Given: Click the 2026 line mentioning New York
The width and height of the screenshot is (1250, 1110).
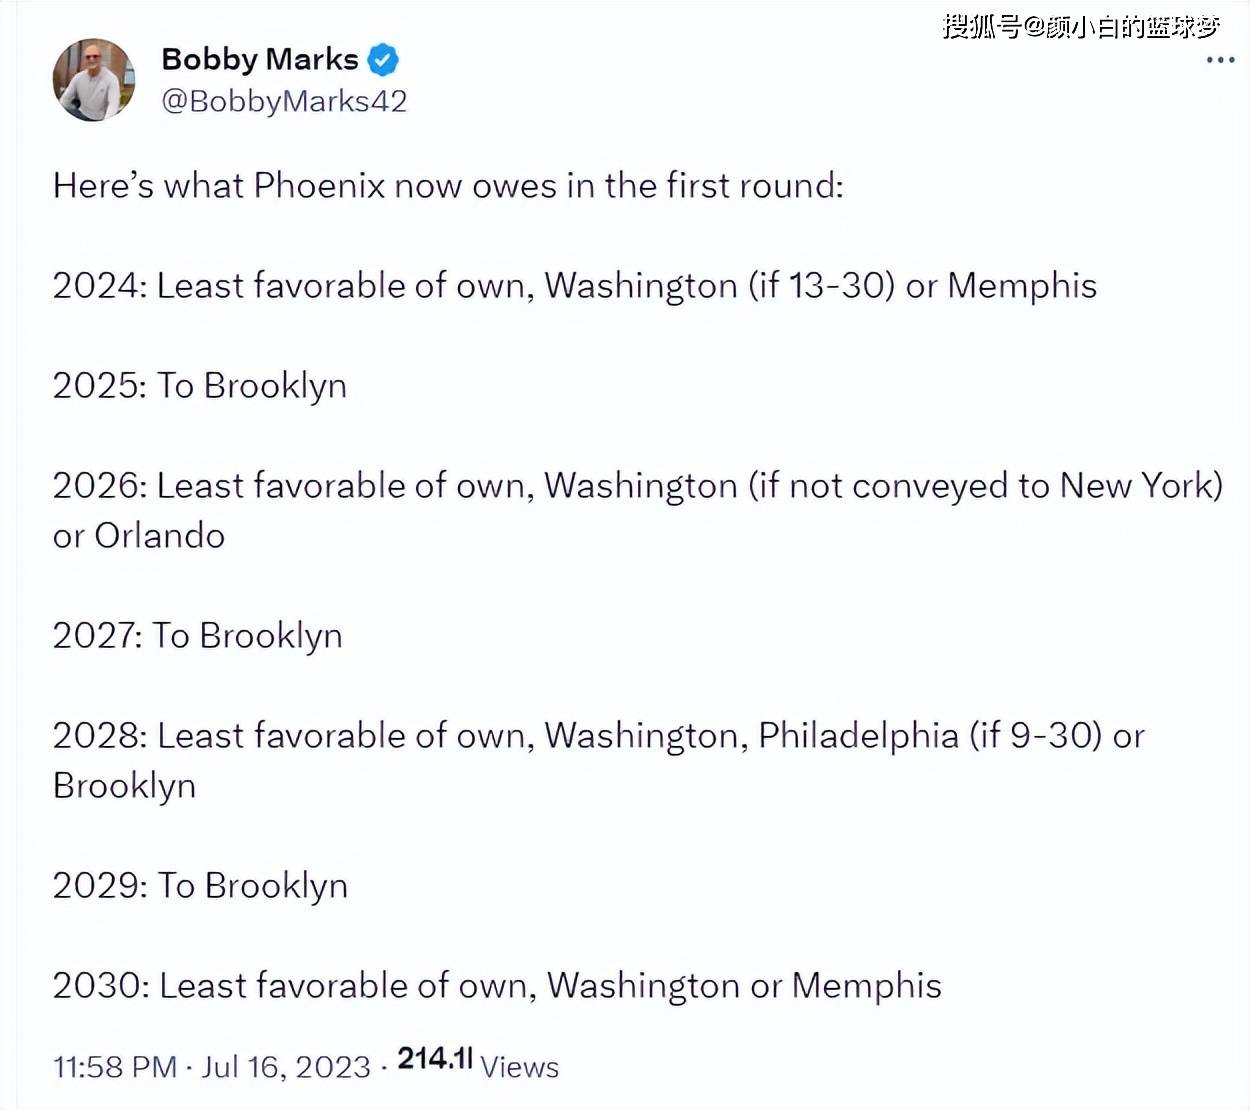Looking at the screenshot, I should coord(637,486).
